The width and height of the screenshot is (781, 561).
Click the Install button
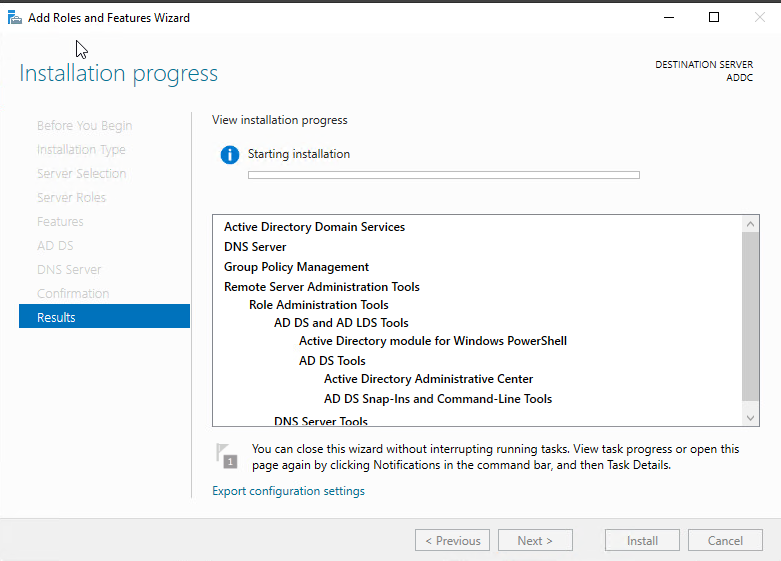click(642, 541)
